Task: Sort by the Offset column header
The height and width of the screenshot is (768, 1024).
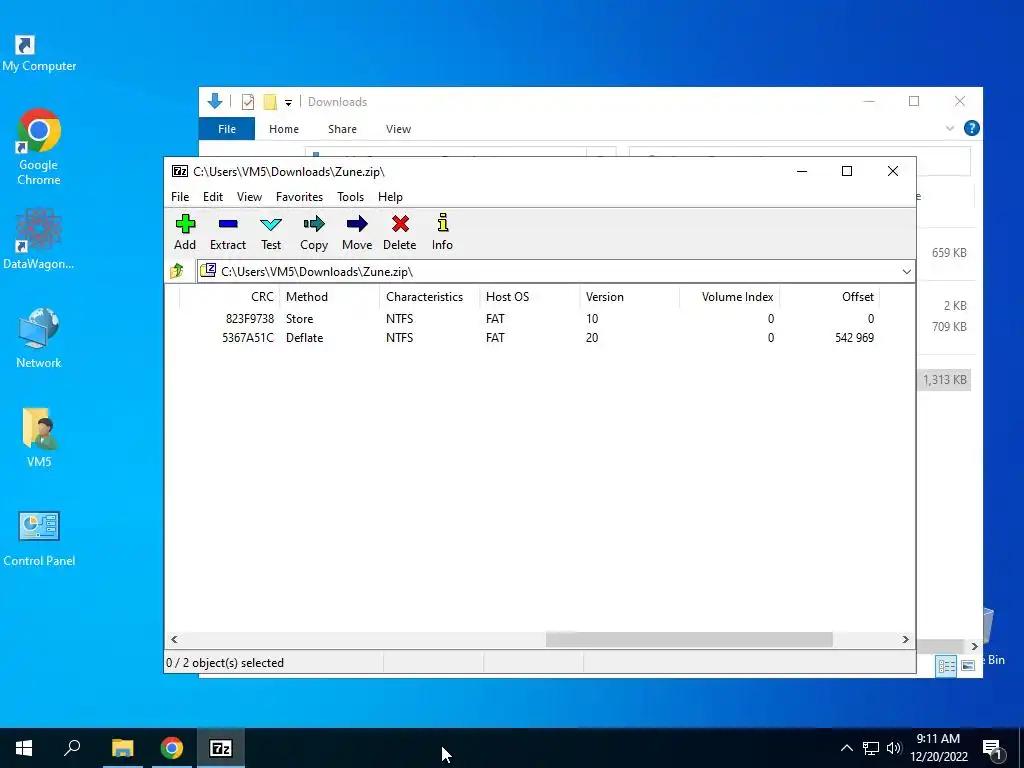Action: [829, 296]
